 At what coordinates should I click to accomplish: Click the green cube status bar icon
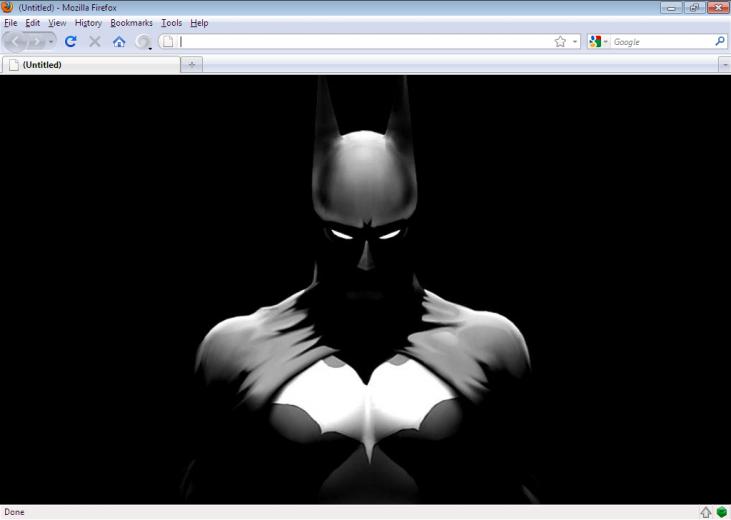[x=722, y=512]
